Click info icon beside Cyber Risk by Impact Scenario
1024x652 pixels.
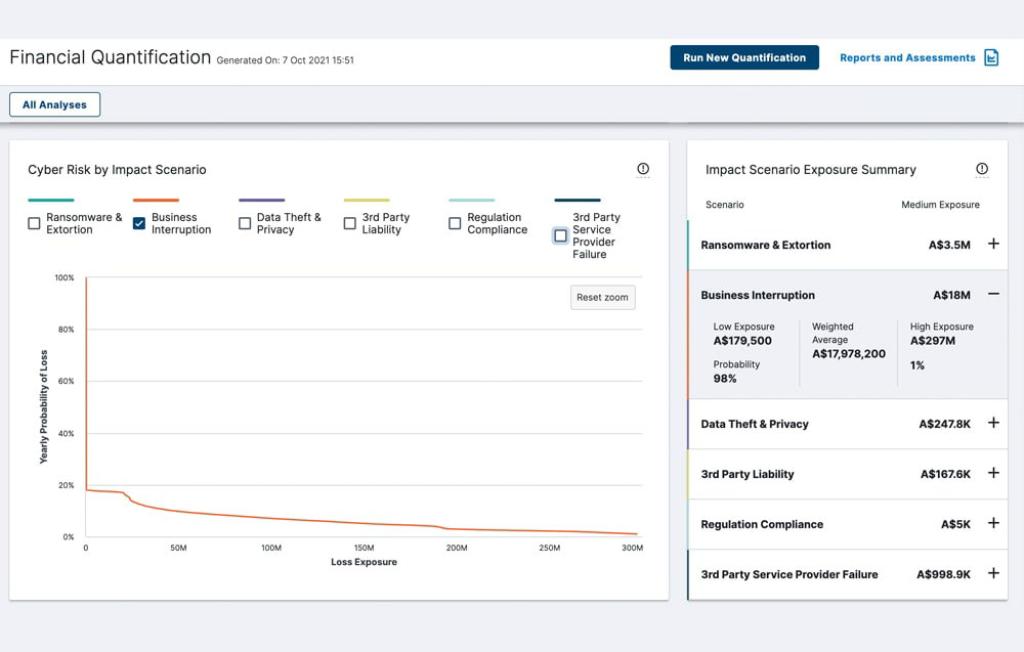tap(643, 169)
